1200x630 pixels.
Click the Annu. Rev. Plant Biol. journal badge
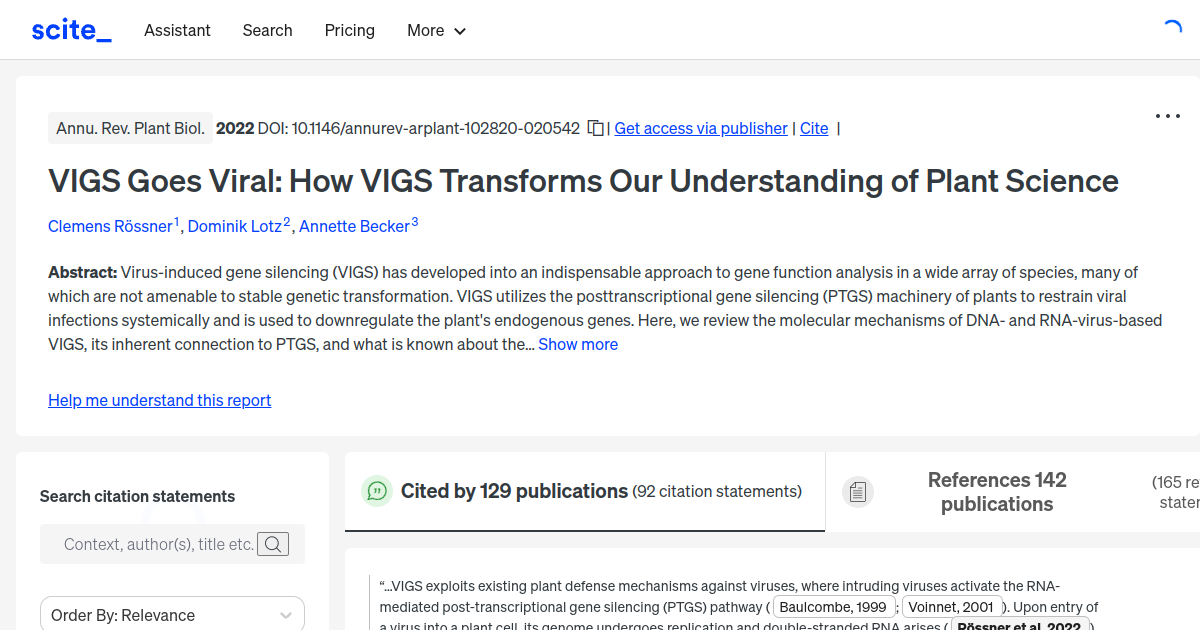click(130, 128)
